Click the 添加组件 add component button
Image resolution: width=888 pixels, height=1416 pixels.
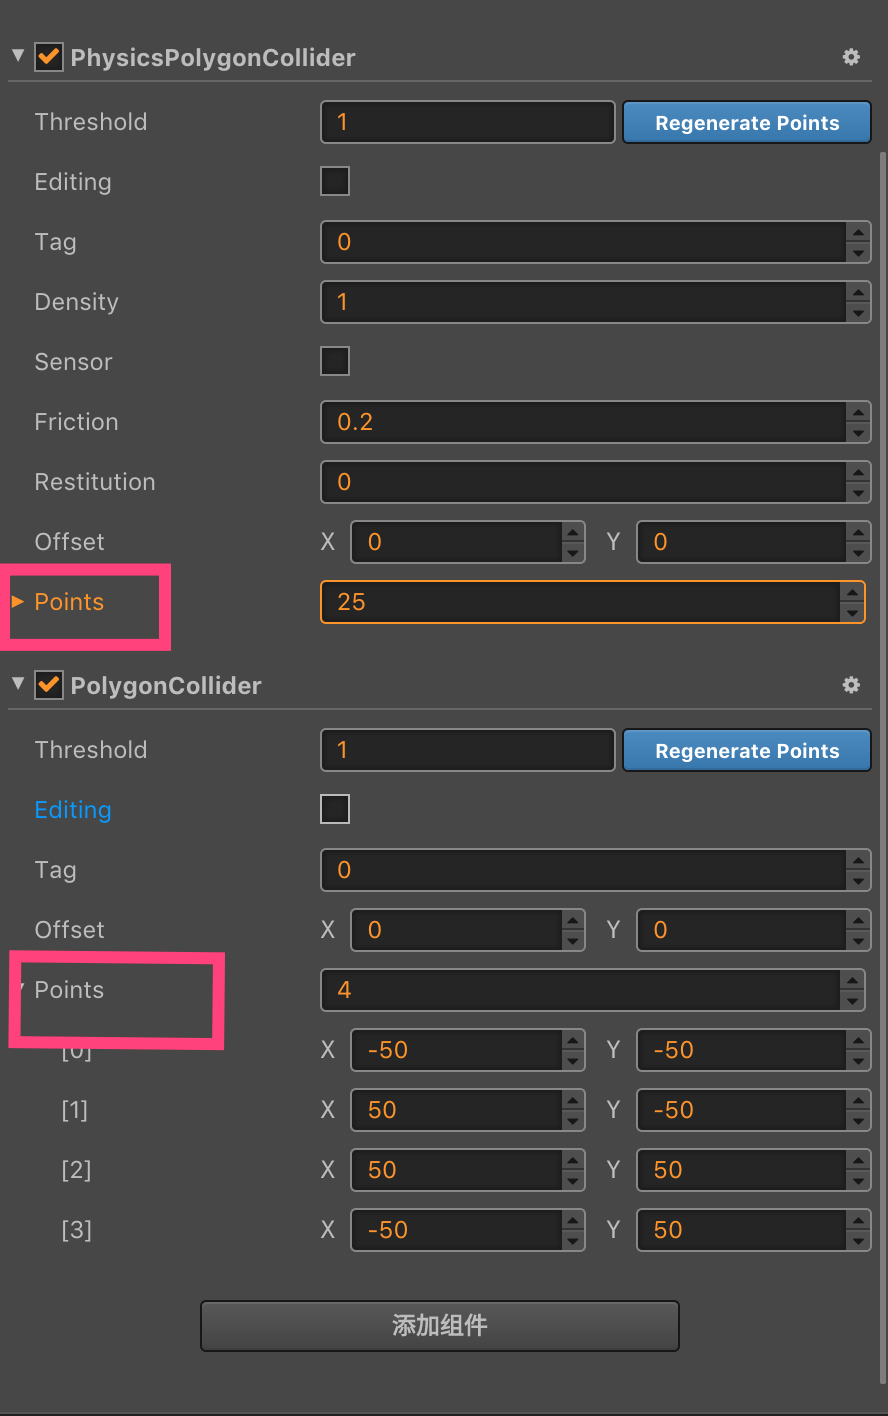click(x=440, y=1326)
